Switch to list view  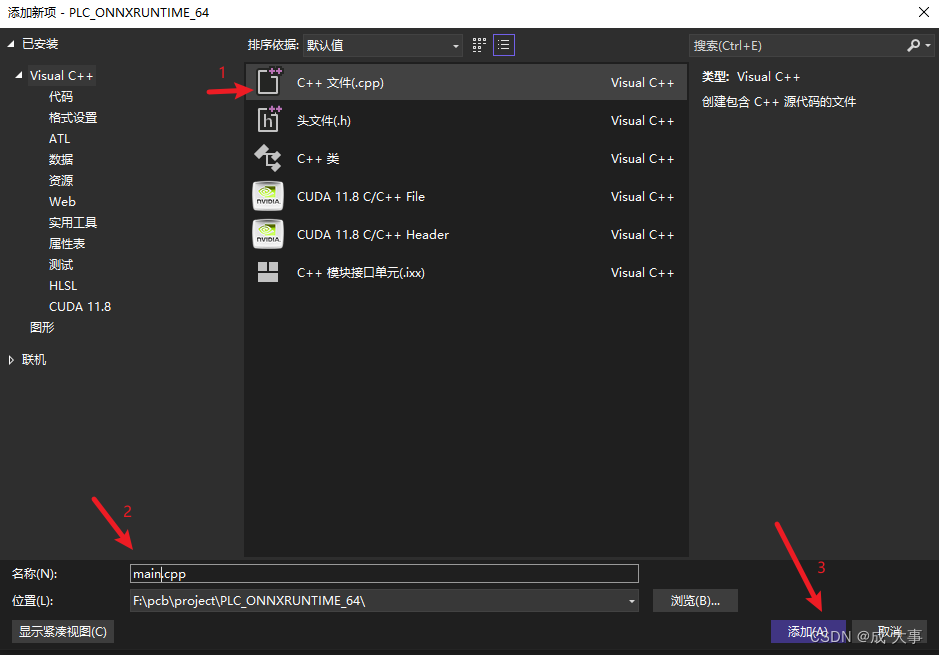point(504,44)
